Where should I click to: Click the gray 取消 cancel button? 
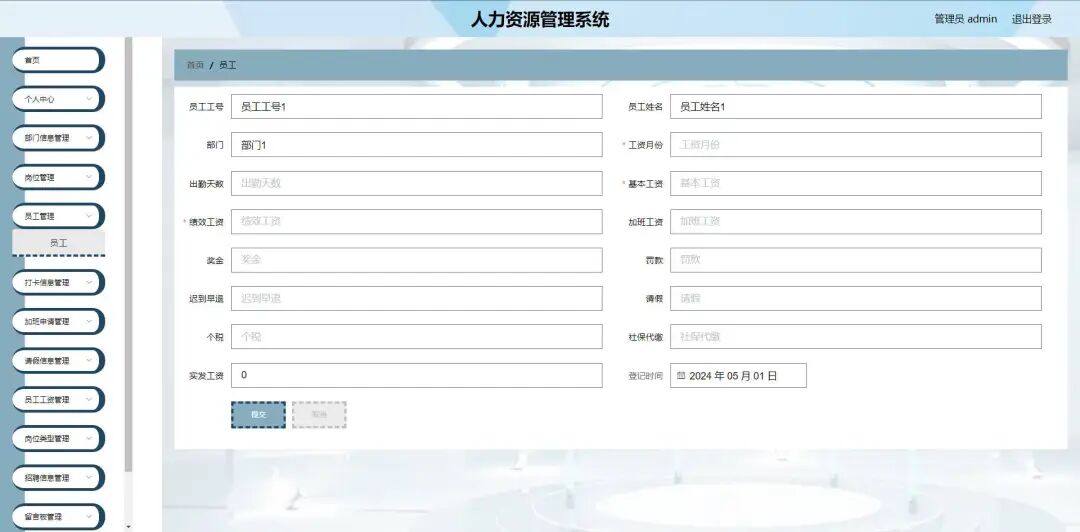click(319, 415)
